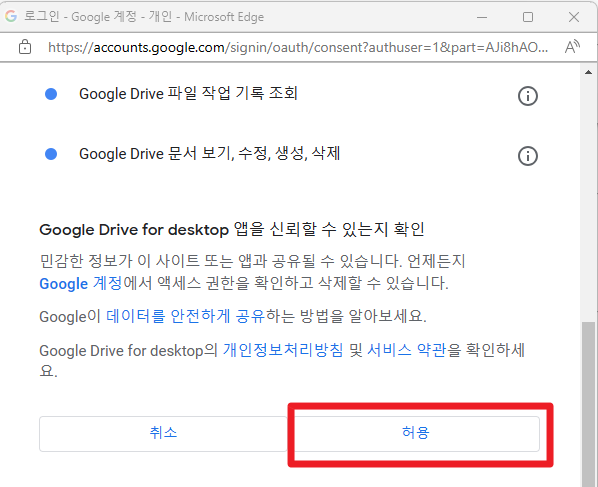Click the accounts.google.com URL field

297,47
